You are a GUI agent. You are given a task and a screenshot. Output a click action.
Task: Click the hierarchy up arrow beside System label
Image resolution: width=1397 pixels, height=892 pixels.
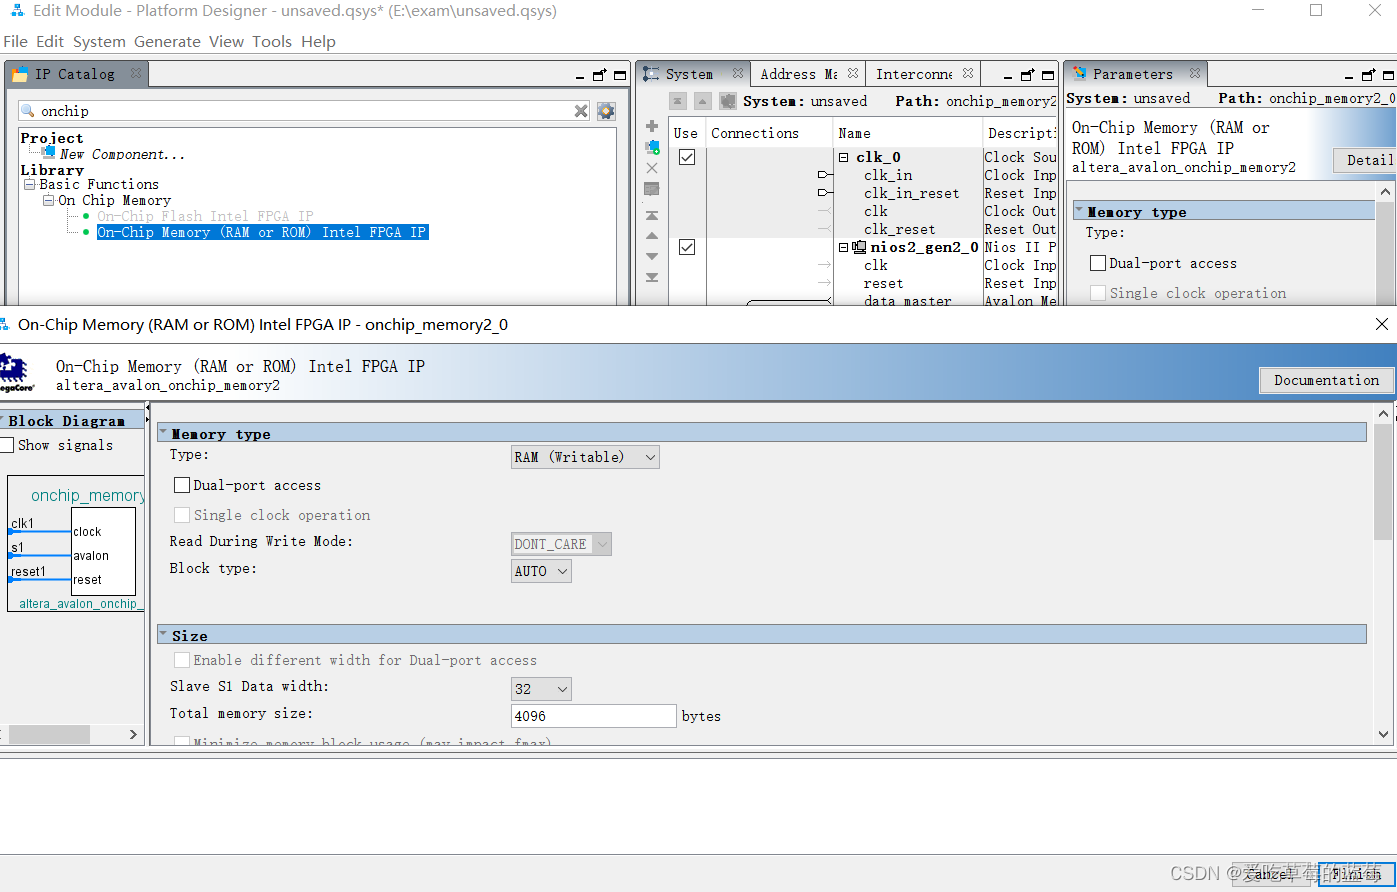pyautogui.click(x=703, y=101)
